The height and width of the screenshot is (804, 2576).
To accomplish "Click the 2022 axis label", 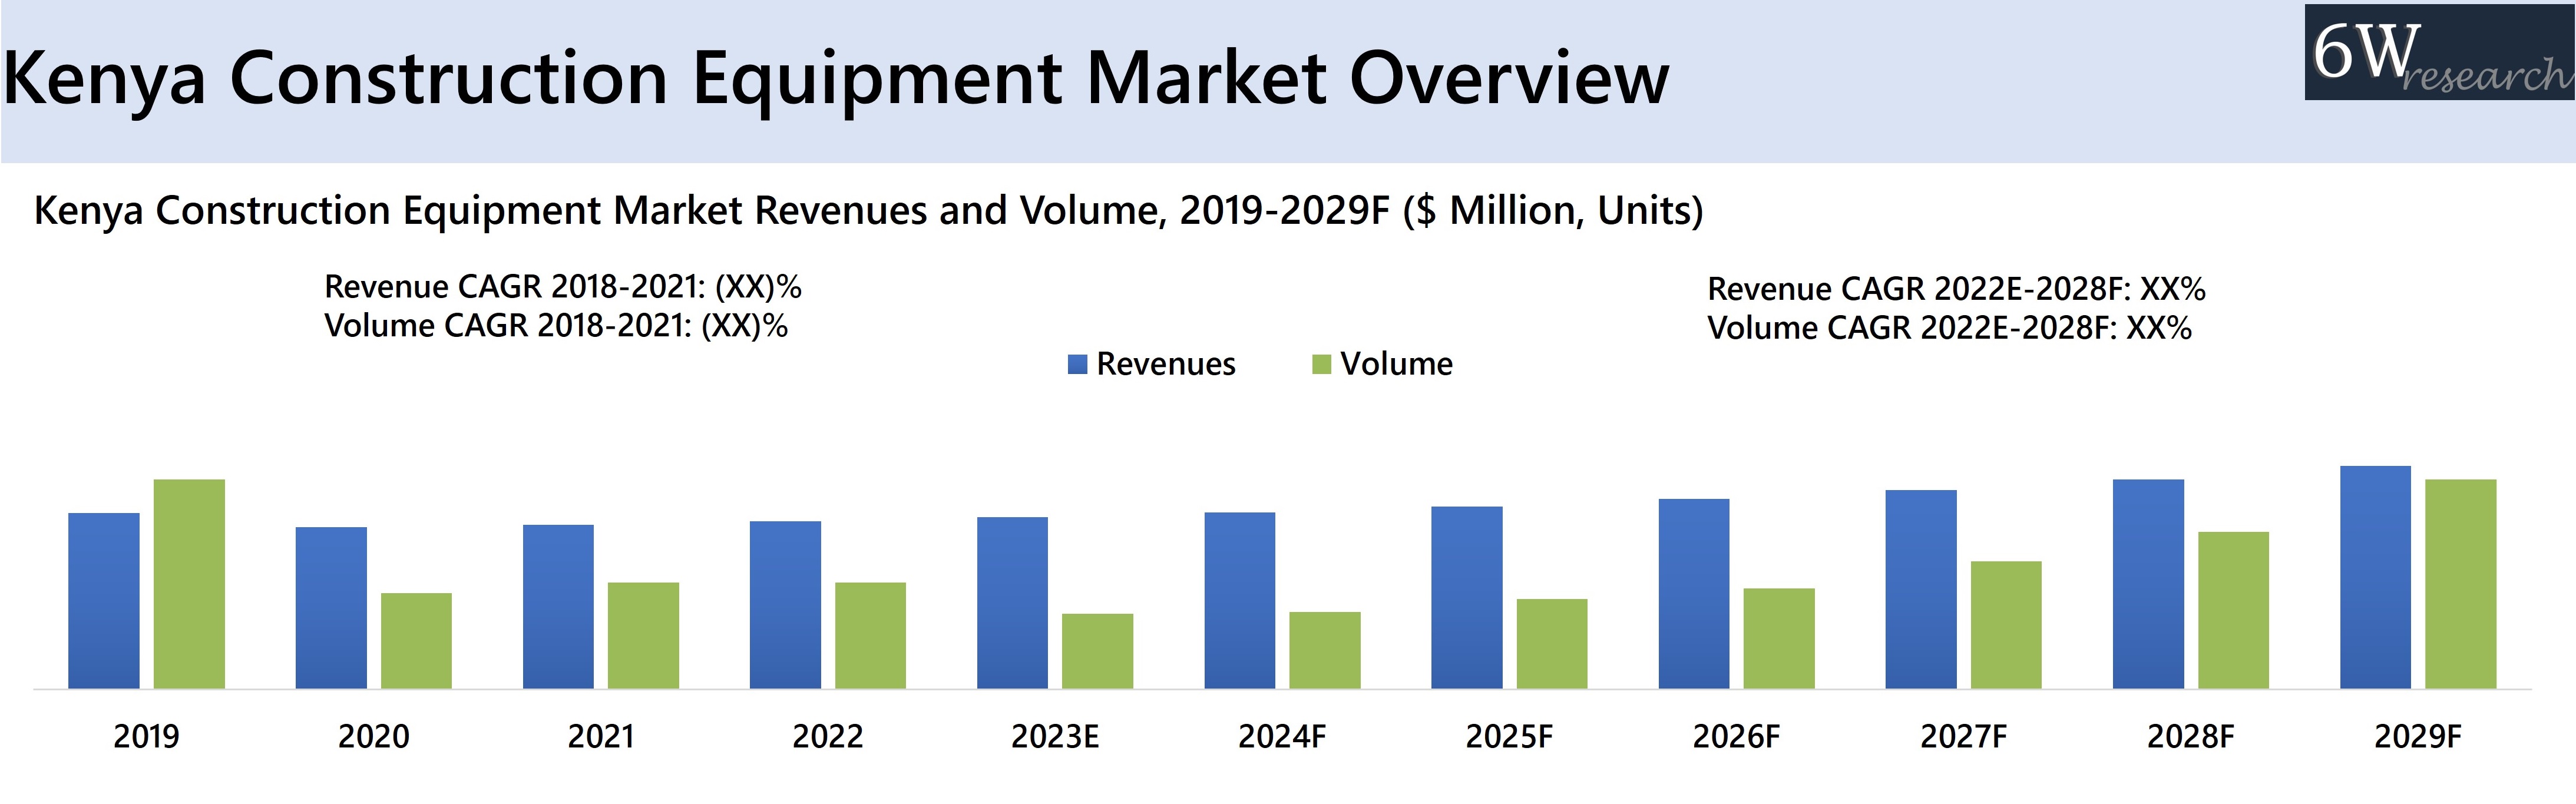I will click(827, 737).
